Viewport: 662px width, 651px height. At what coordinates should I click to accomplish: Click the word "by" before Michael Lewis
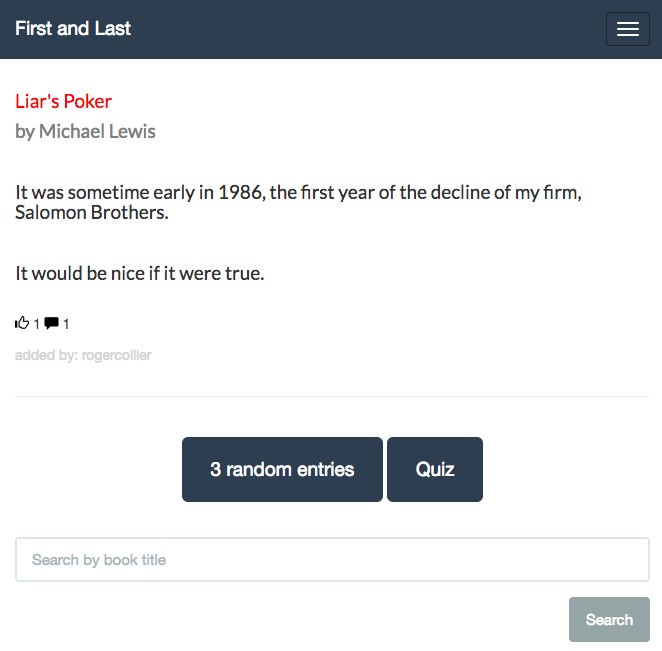(x=25, y=132)
